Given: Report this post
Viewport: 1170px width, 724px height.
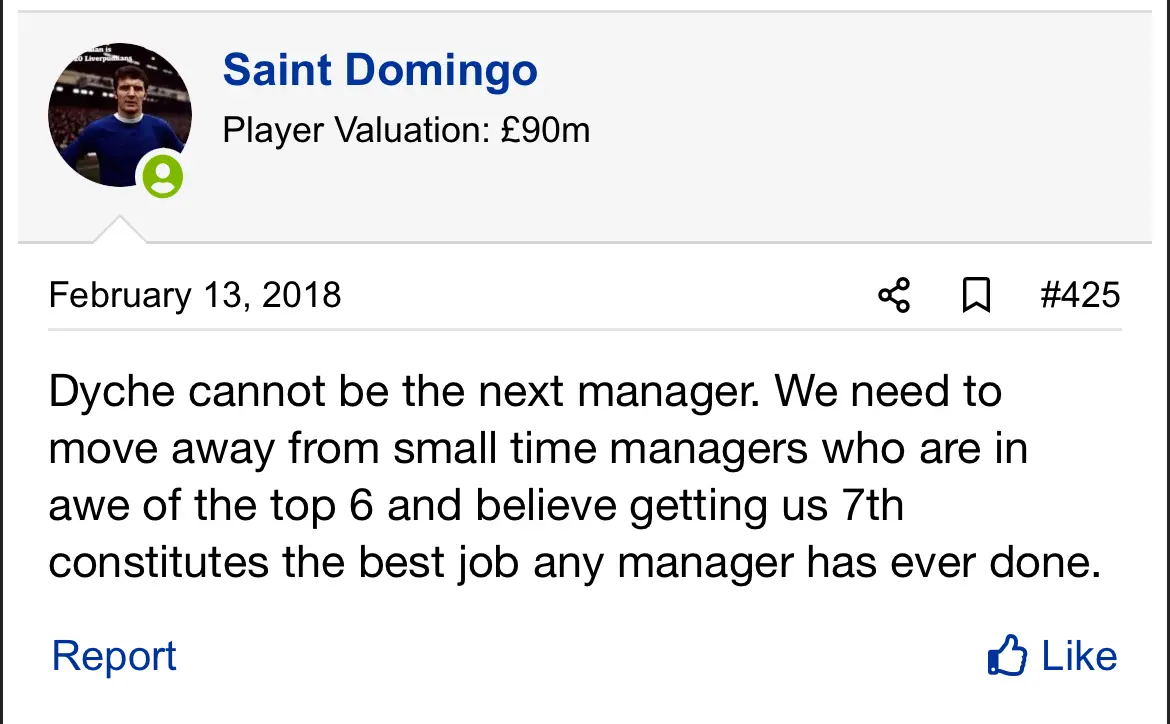Looking at the screenshot, I should (114, 656).
